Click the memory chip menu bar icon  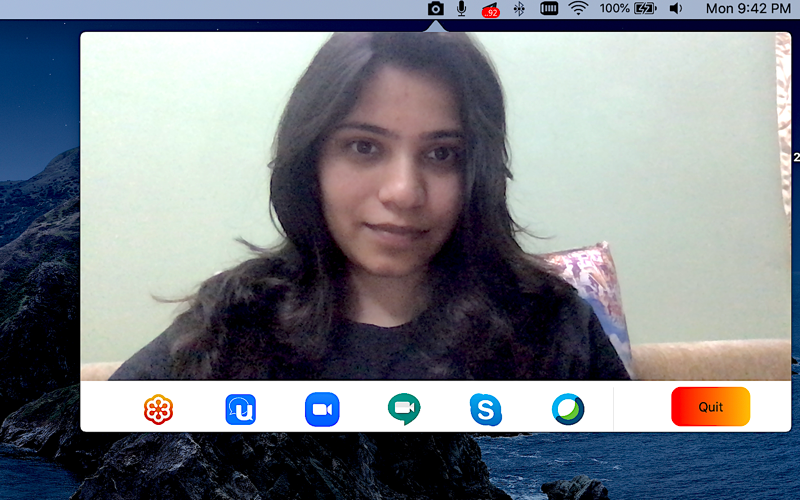549,9
